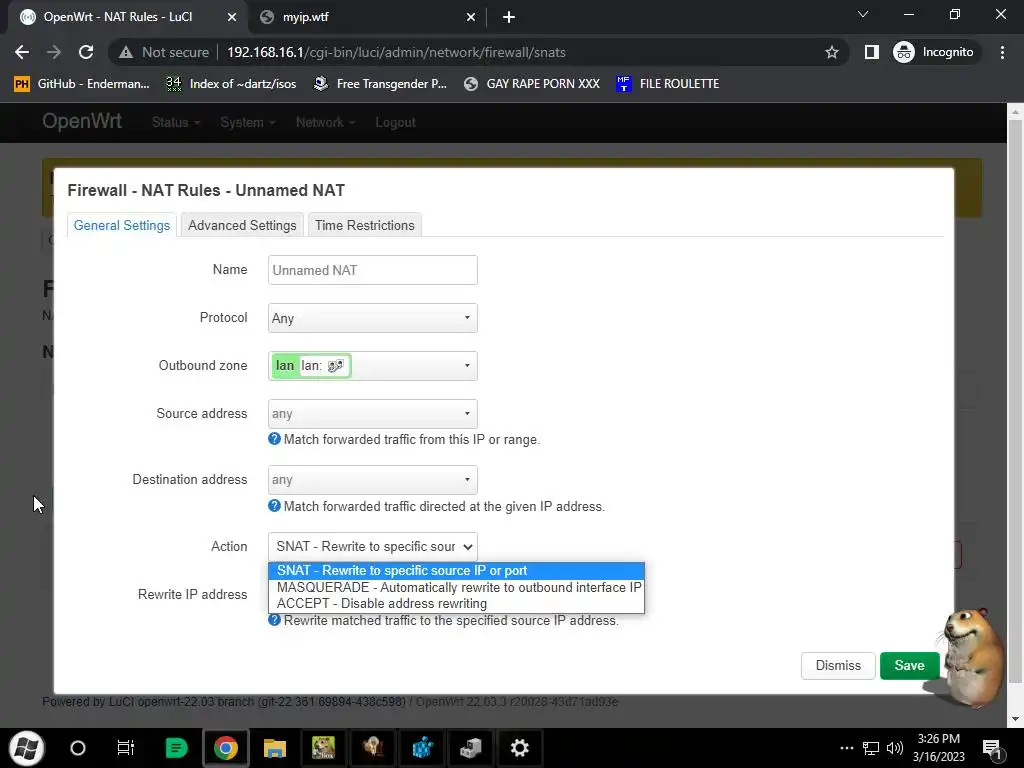Select MASQUERADE option from Action list
Screen dimensions: 1024x768
point(456,587)
